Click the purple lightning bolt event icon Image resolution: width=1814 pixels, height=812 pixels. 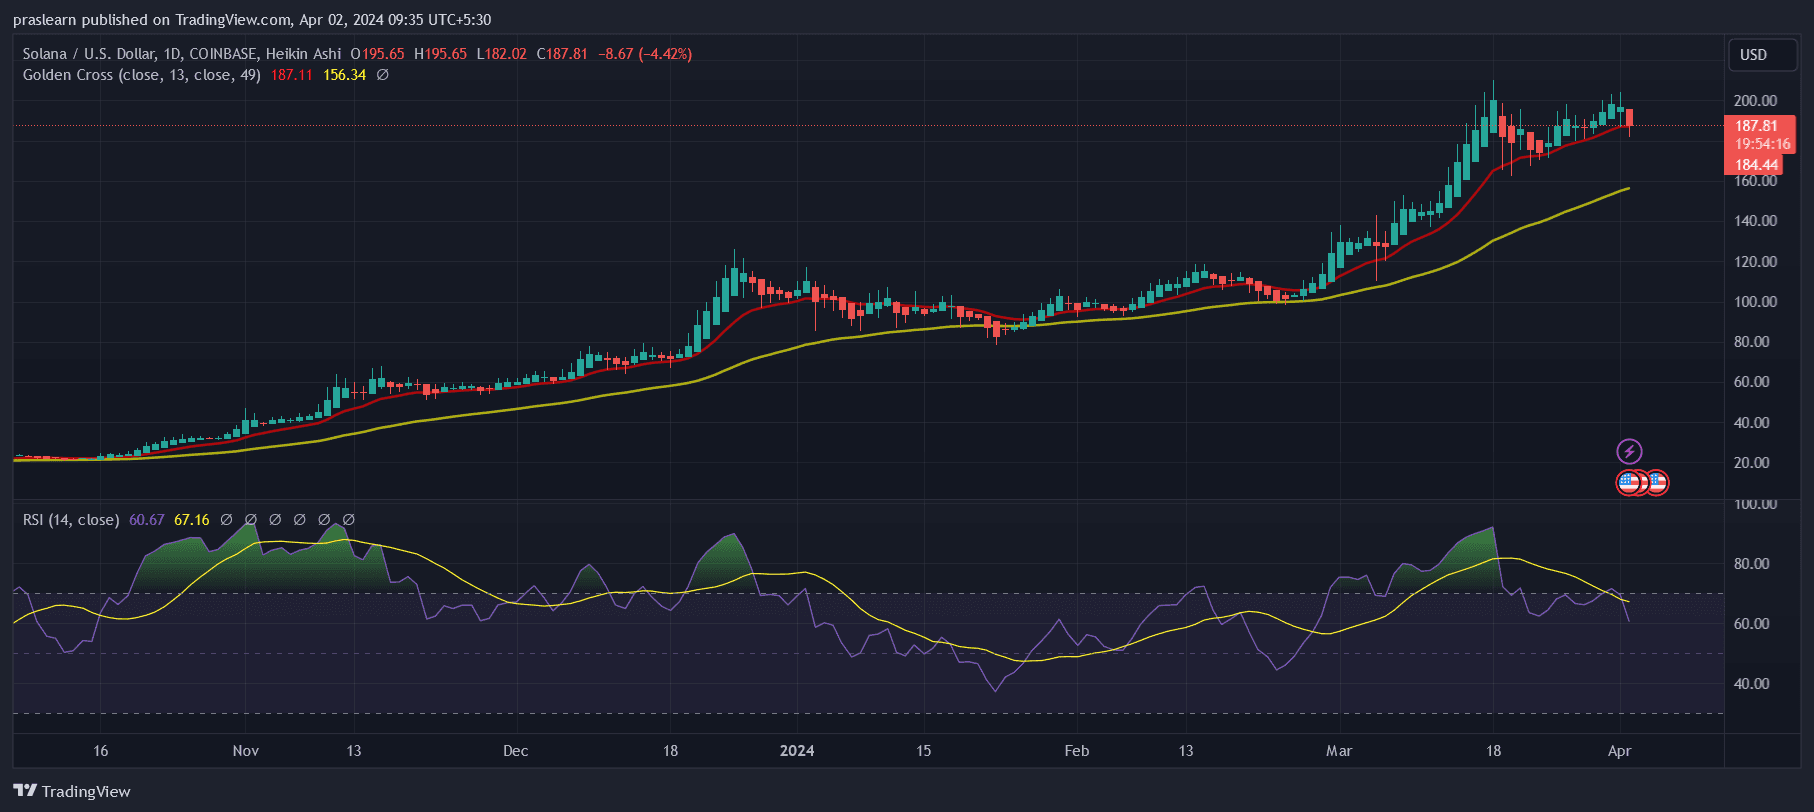1629,451
